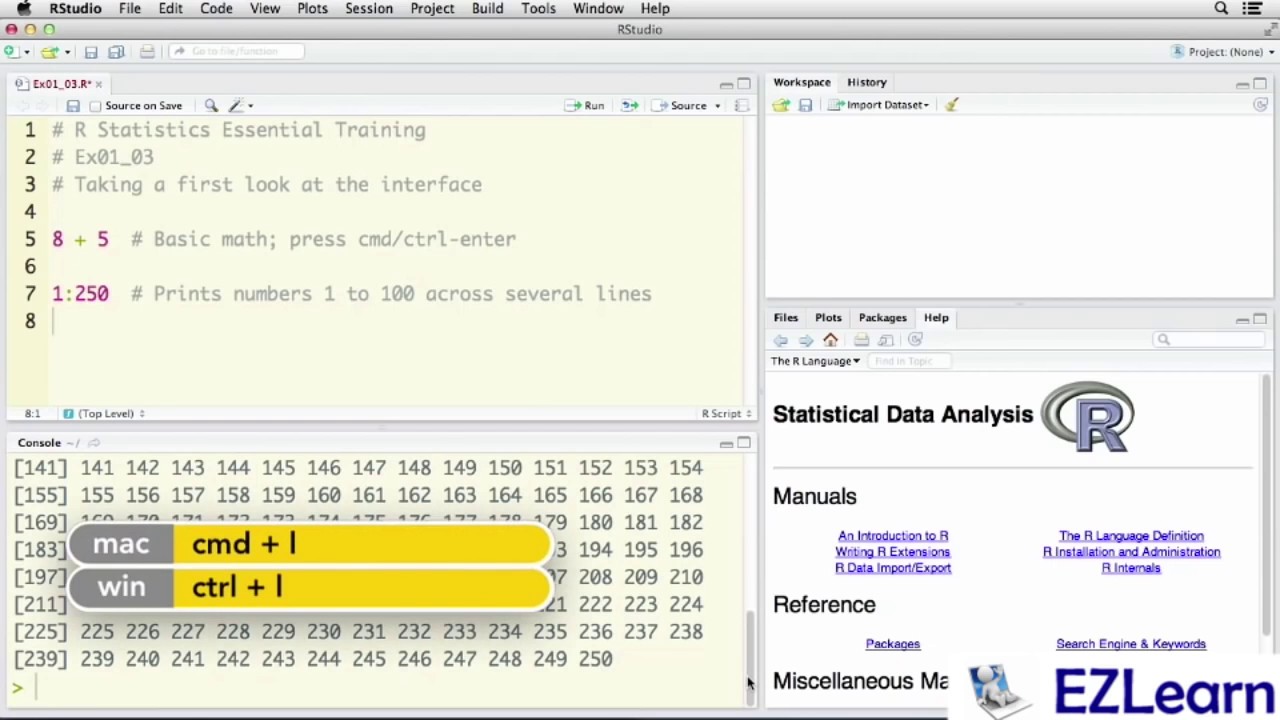Open the Session menu in menu bar
This screenshot has width=1280, height=720.
click(369, 8)
